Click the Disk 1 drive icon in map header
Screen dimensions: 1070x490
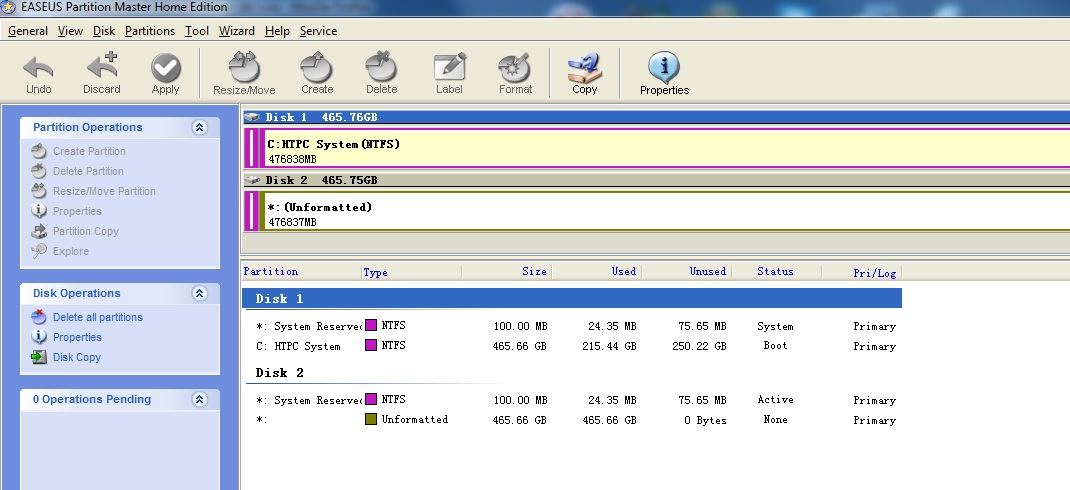point(252,117)
